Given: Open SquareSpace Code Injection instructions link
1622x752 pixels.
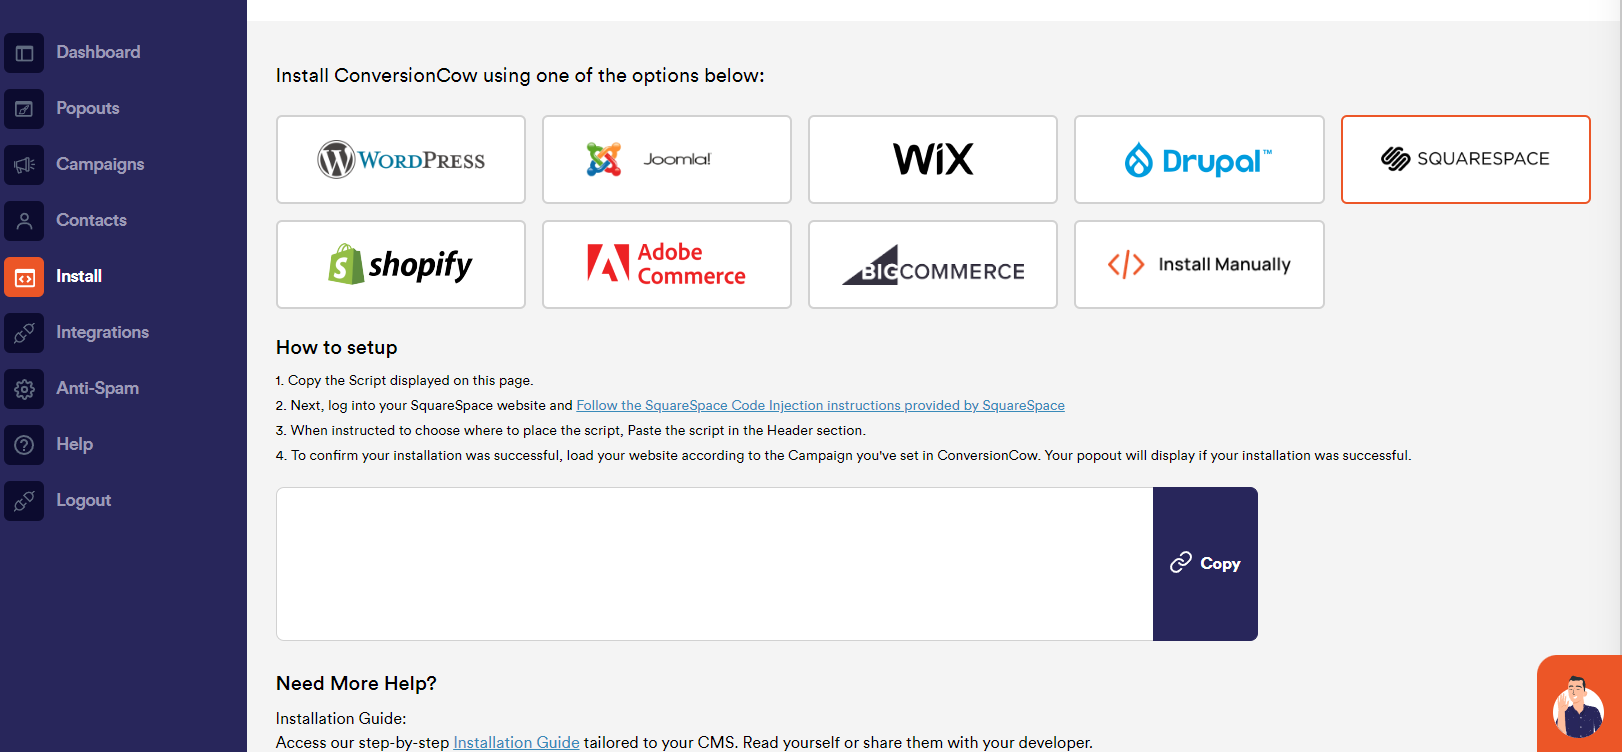Looking at the screenshot, I should tap(820, 405).
